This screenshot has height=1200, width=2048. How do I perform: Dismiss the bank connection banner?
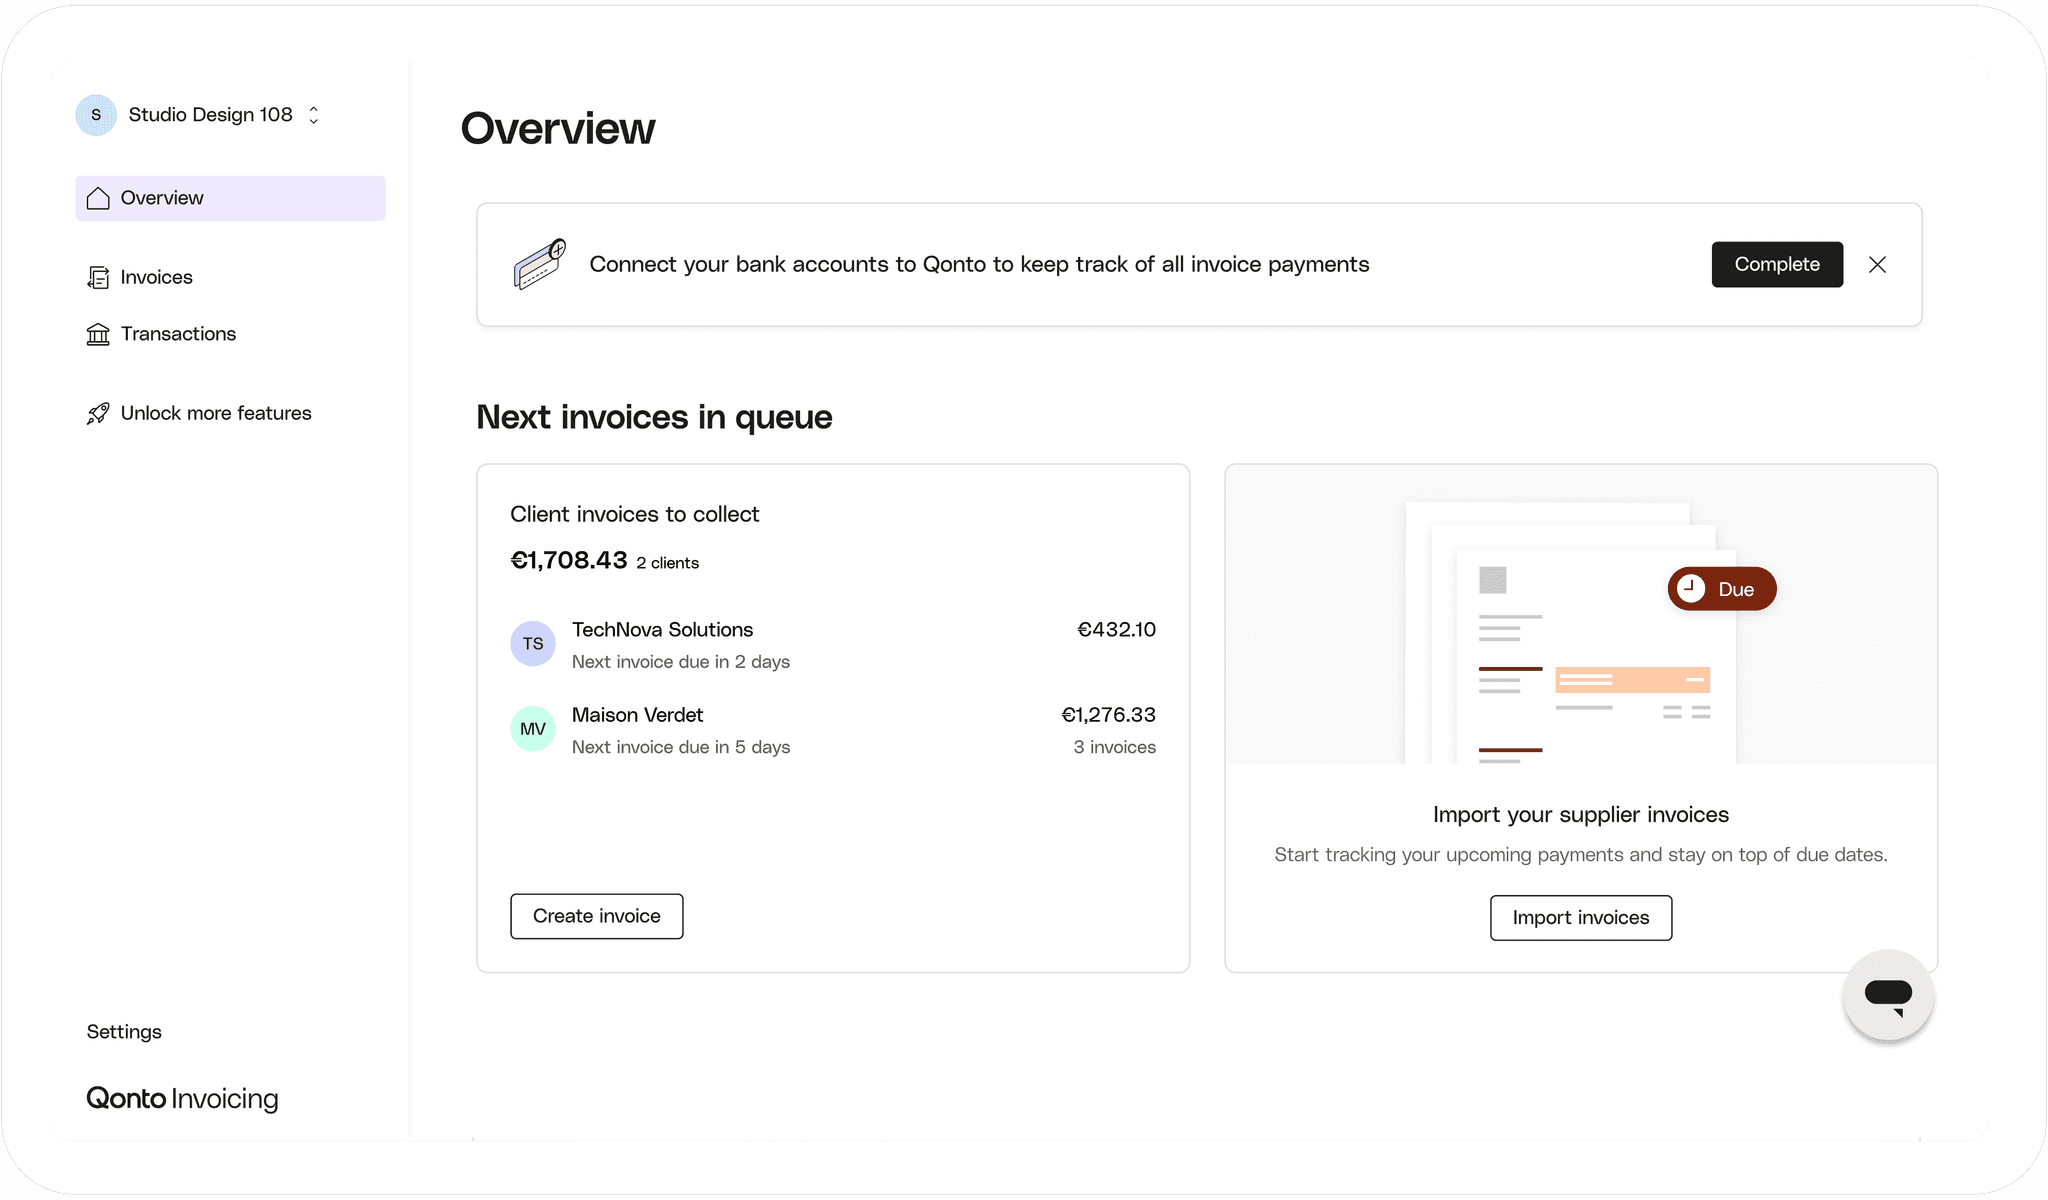1877,264
